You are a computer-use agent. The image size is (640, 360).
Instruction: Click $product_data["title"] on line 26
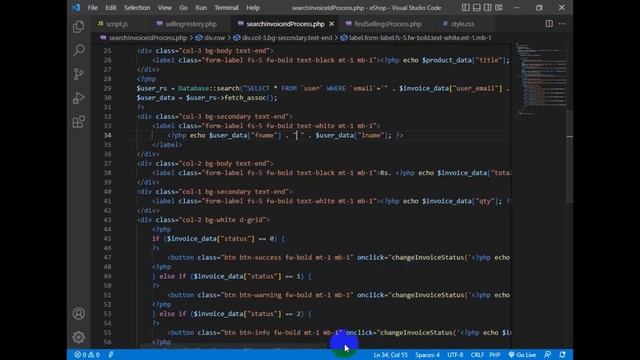click(465, 60)
